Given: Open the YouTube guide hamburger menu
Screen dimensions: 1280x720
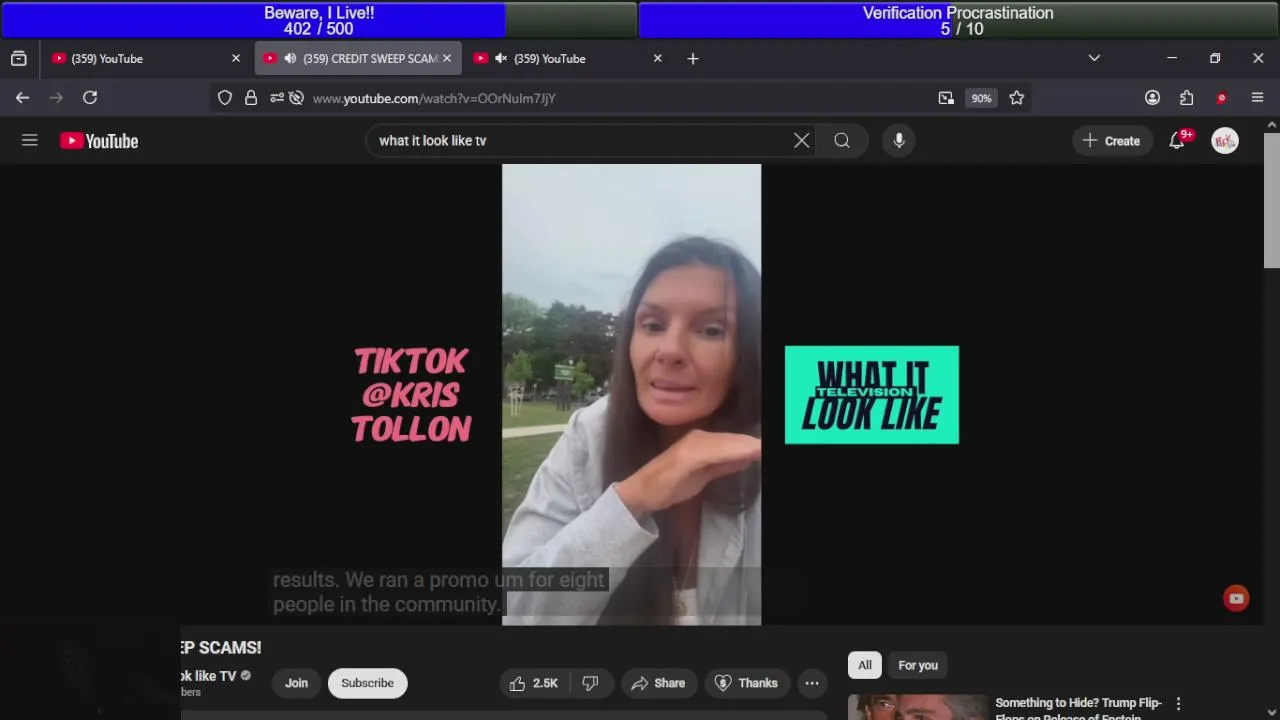Looking at the screenshot, I should pos(30,141).
